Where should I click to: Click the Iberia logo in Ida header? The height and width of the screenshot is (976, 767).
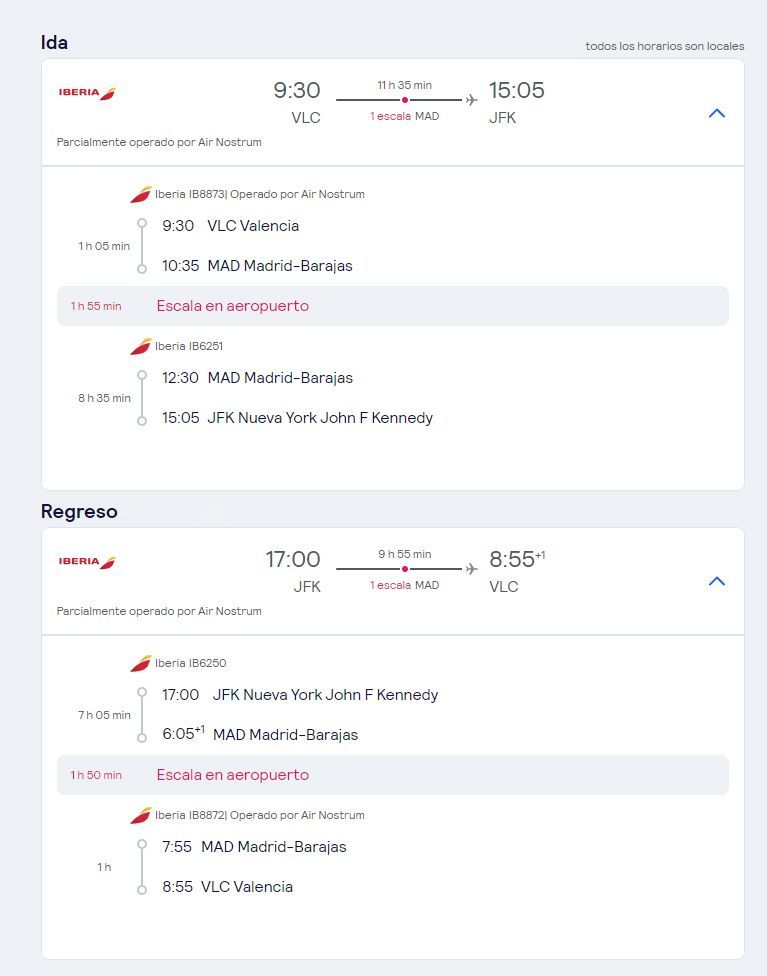[x=87, y=93]
